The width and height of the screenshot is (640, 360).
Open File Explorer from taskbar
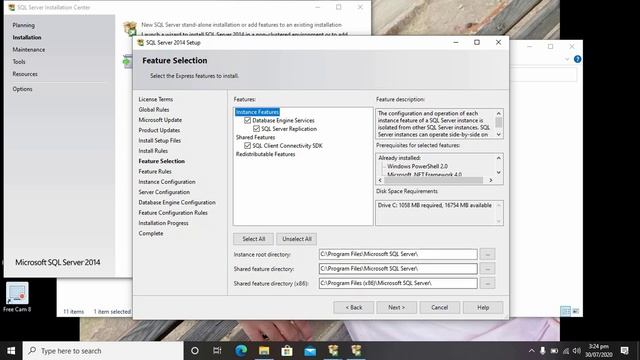point(264,351)
